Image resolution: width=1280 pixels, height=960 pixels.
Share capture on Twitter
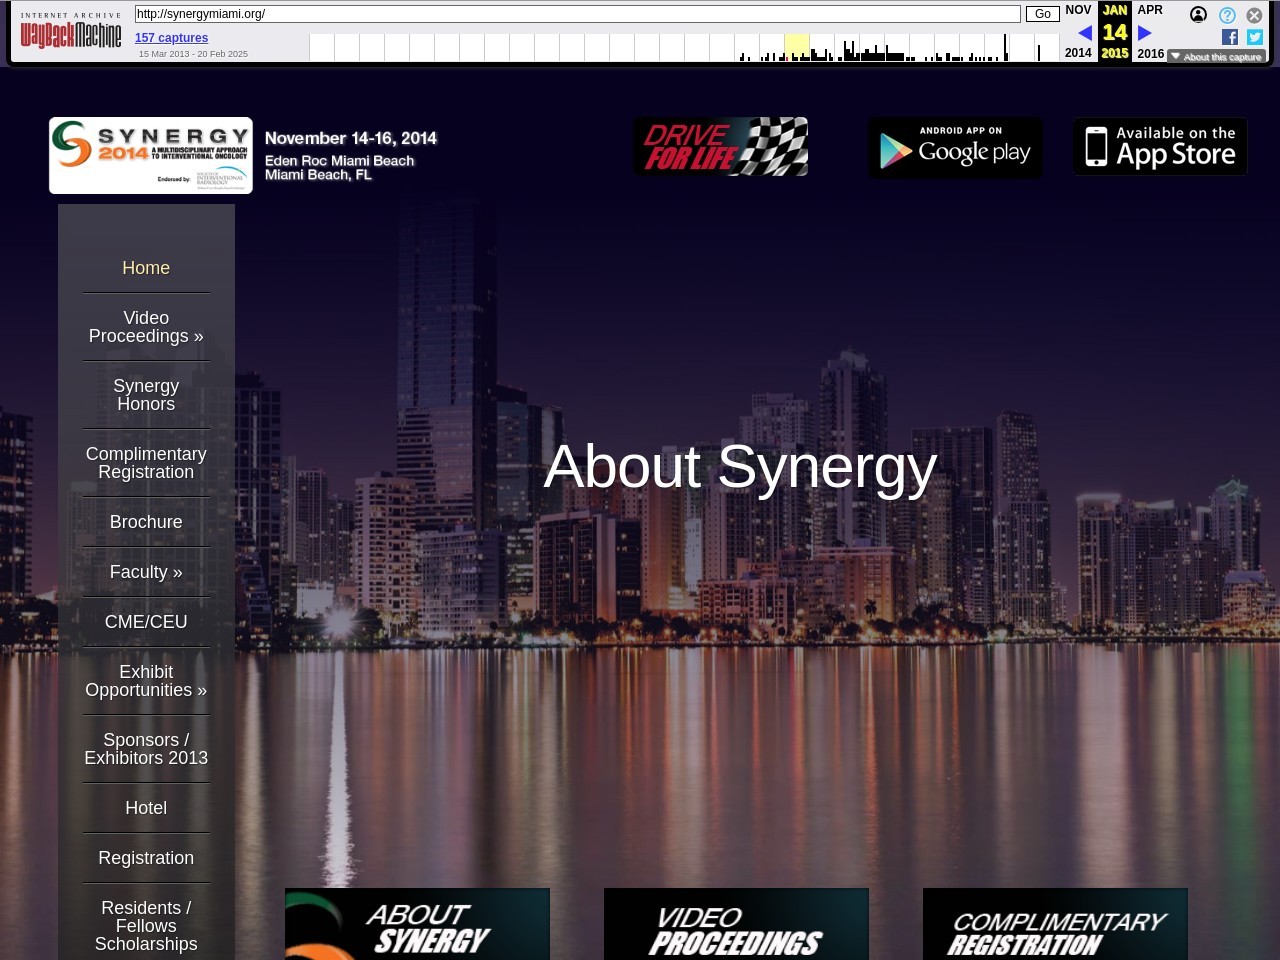click(x=1255, y=37)
